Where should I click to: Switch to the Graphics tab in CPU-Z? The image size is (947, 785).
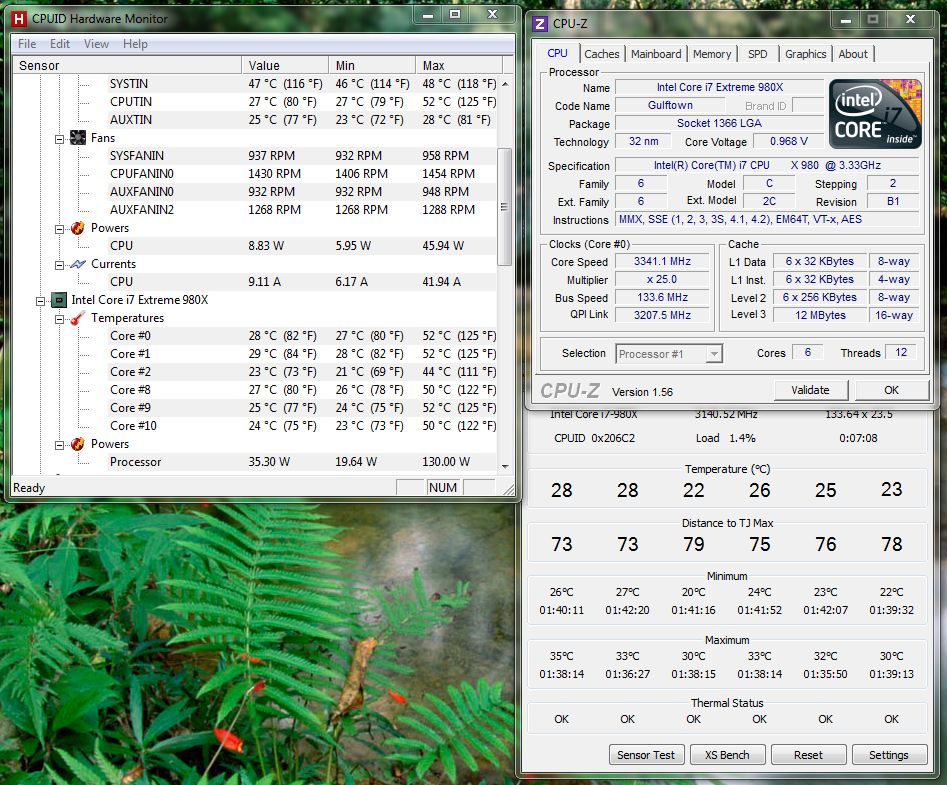(805, 54)
